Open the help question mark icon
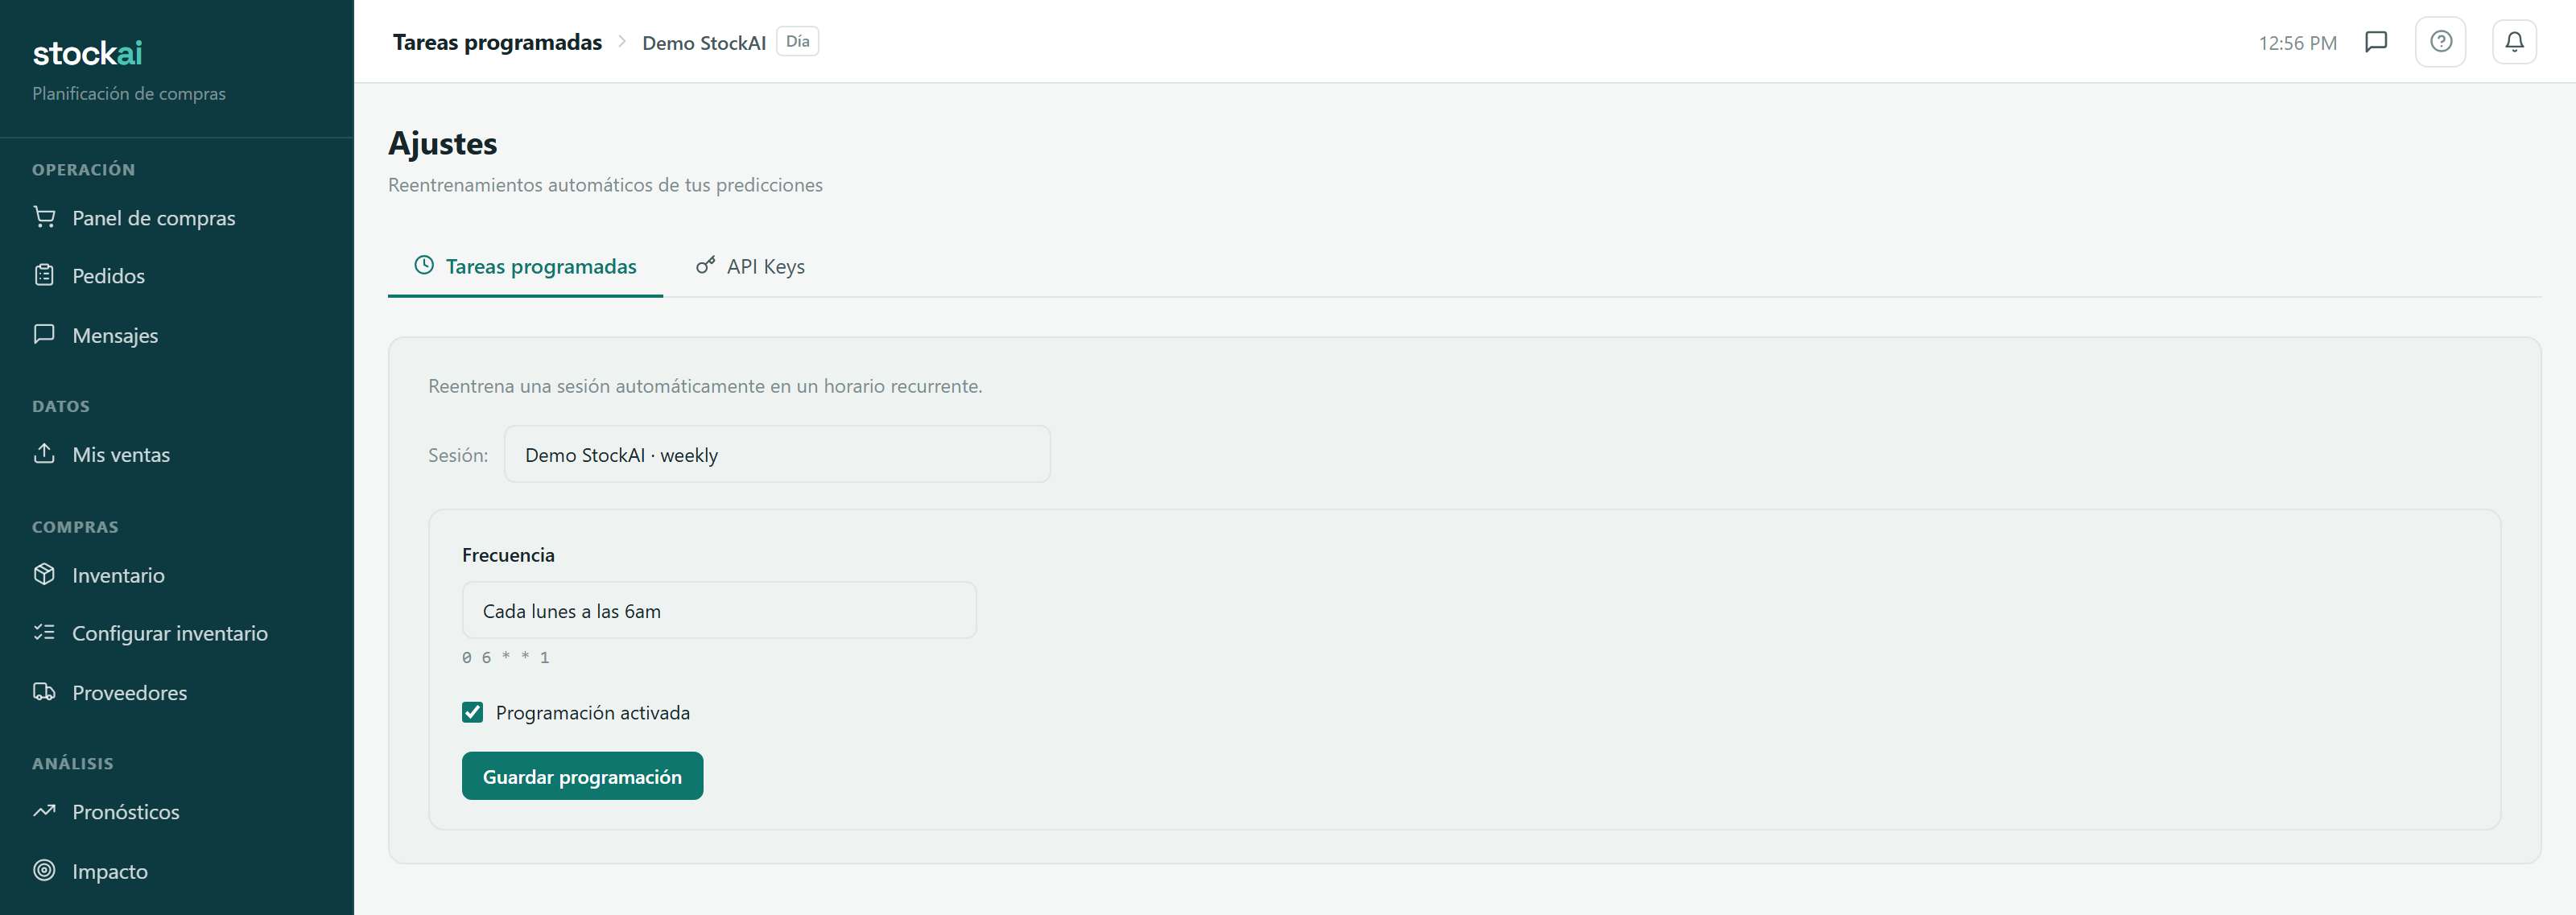Viewport: 2576px width, 915px height. click(x=2441, y=42)
